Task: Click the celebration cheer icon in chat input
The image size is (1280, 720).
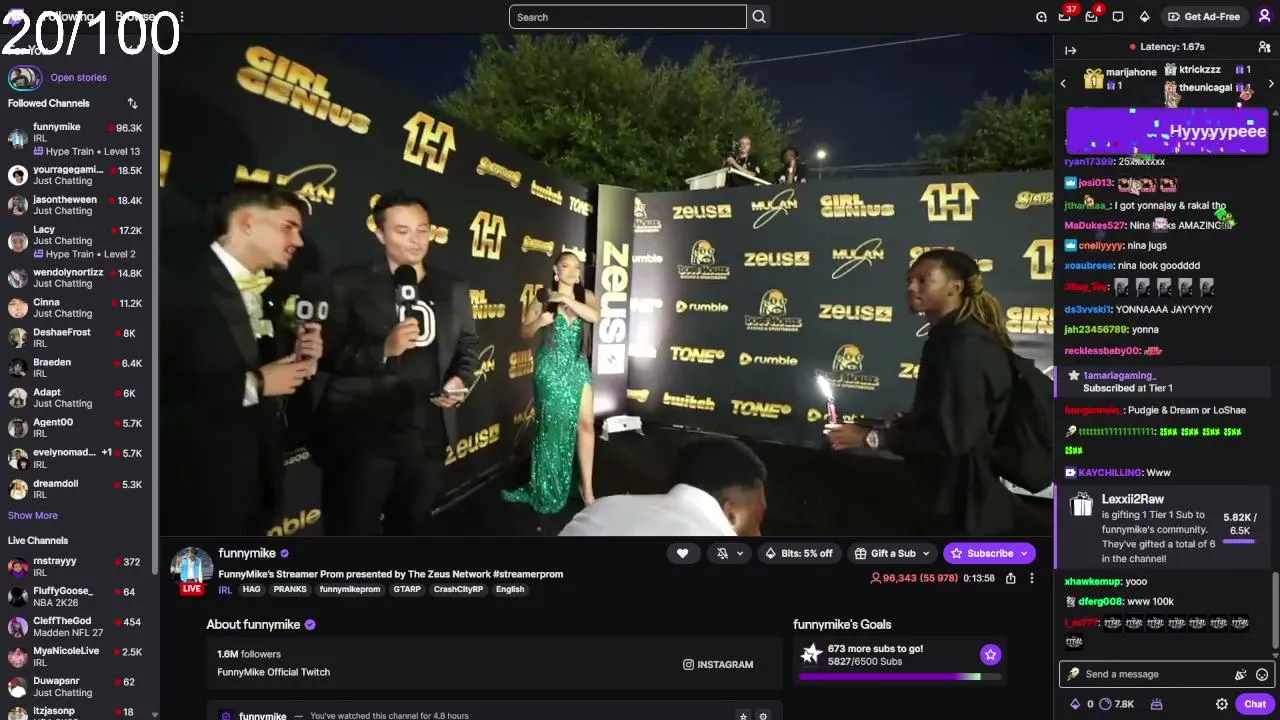Action: coord(1241,674)
